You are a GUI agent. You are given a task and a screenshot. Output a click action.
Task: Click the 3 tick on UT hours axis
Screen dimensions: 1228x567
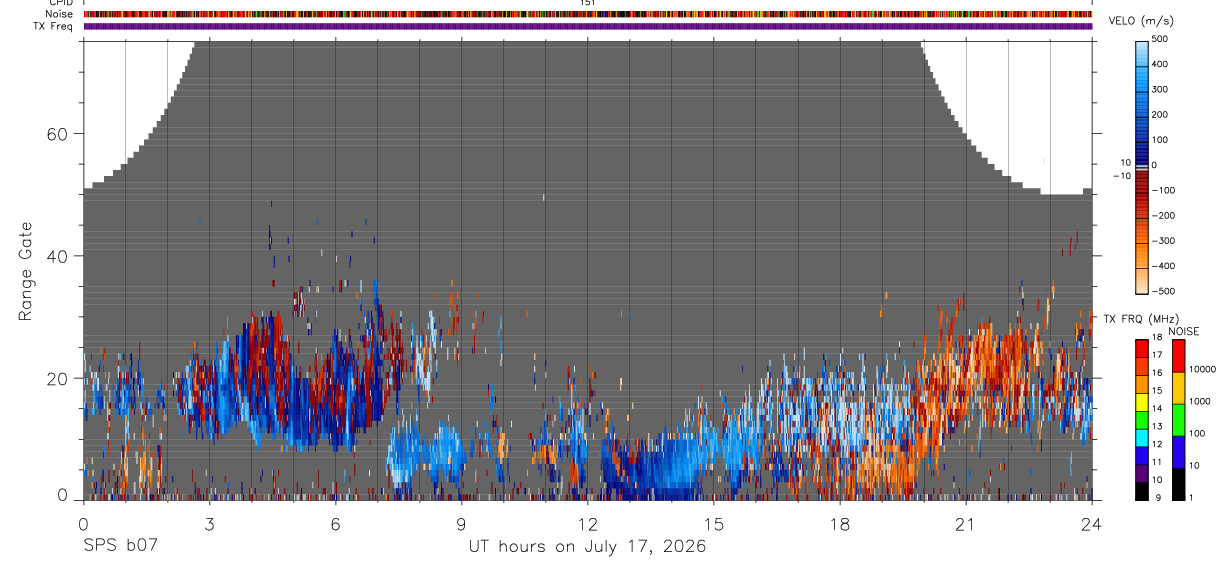[209, 523]
